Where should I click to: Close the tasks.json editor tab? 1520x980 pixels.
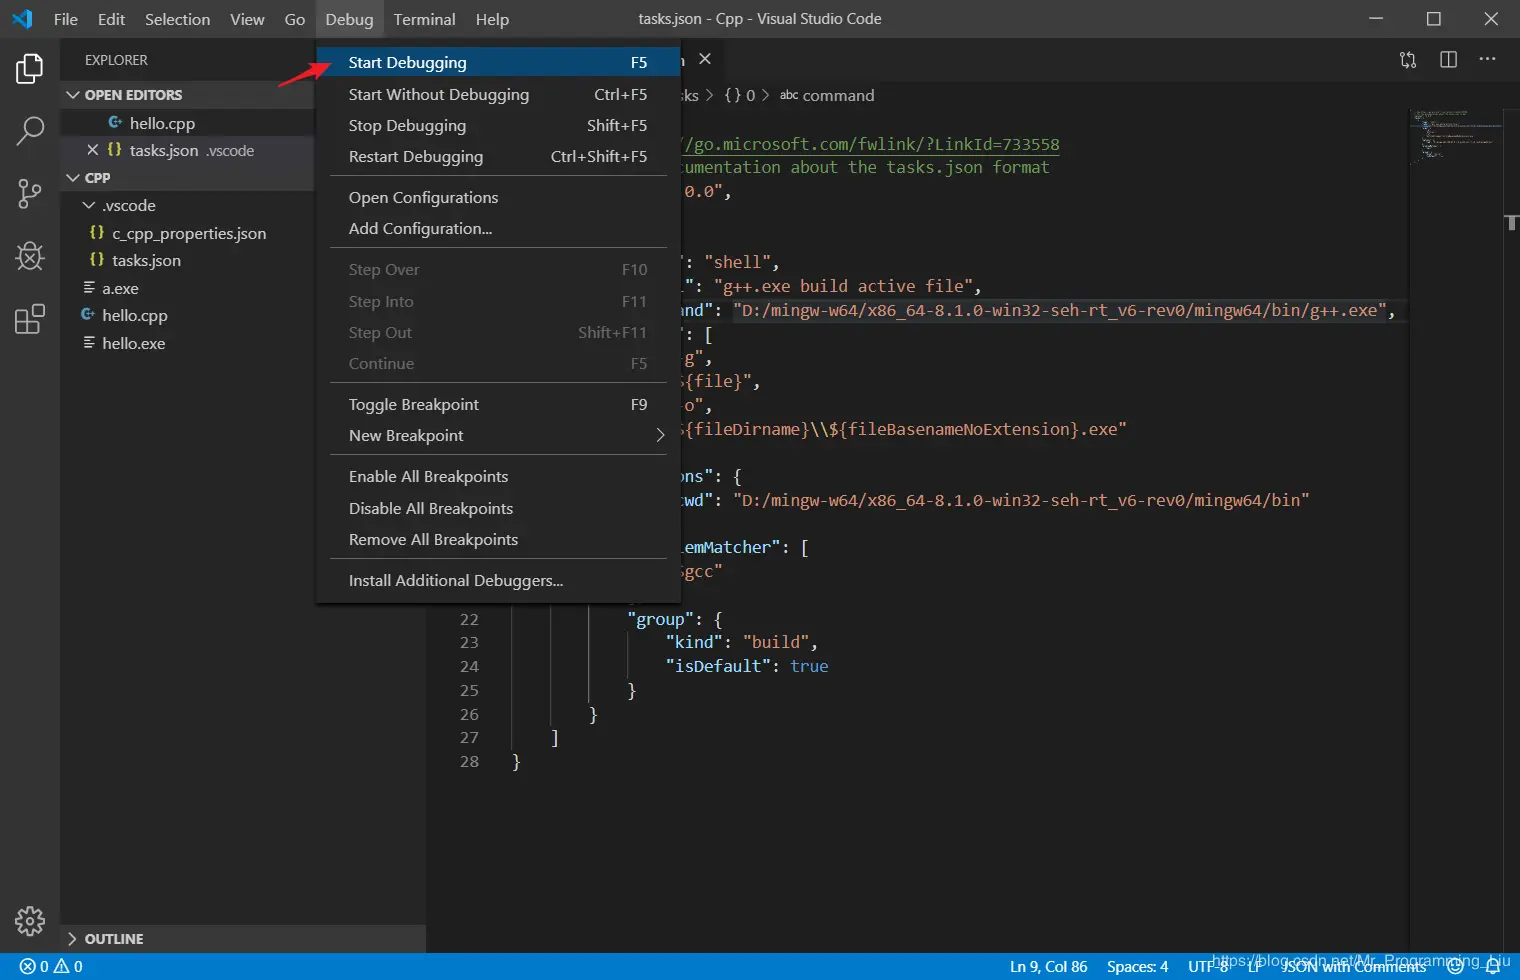(x=705, y=59)
